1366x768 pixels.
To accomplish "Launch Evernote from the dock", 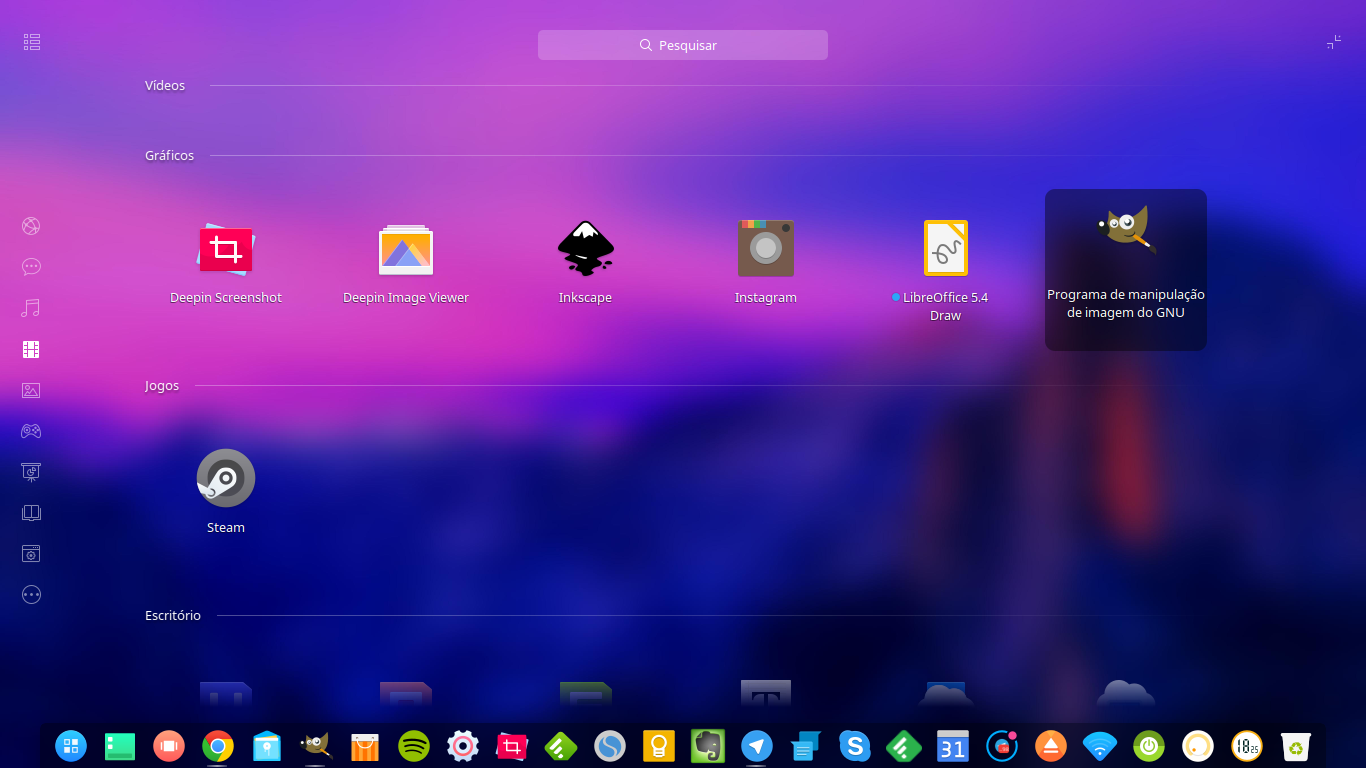I will (708, 745).
